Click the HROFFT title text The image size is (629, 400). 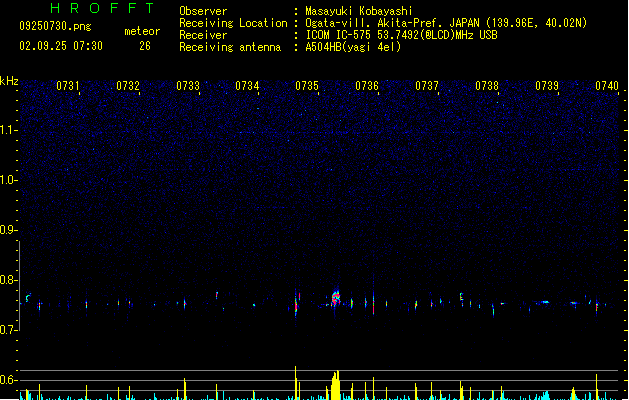(x=102, y=8)
